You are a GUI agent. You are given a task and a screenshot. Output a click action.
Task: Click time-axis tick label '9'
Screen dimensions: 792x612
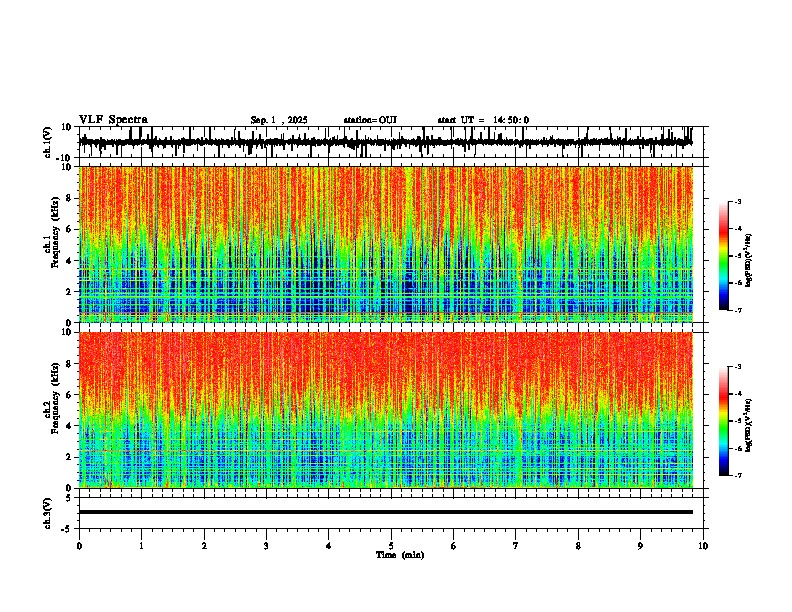[640, 546]
